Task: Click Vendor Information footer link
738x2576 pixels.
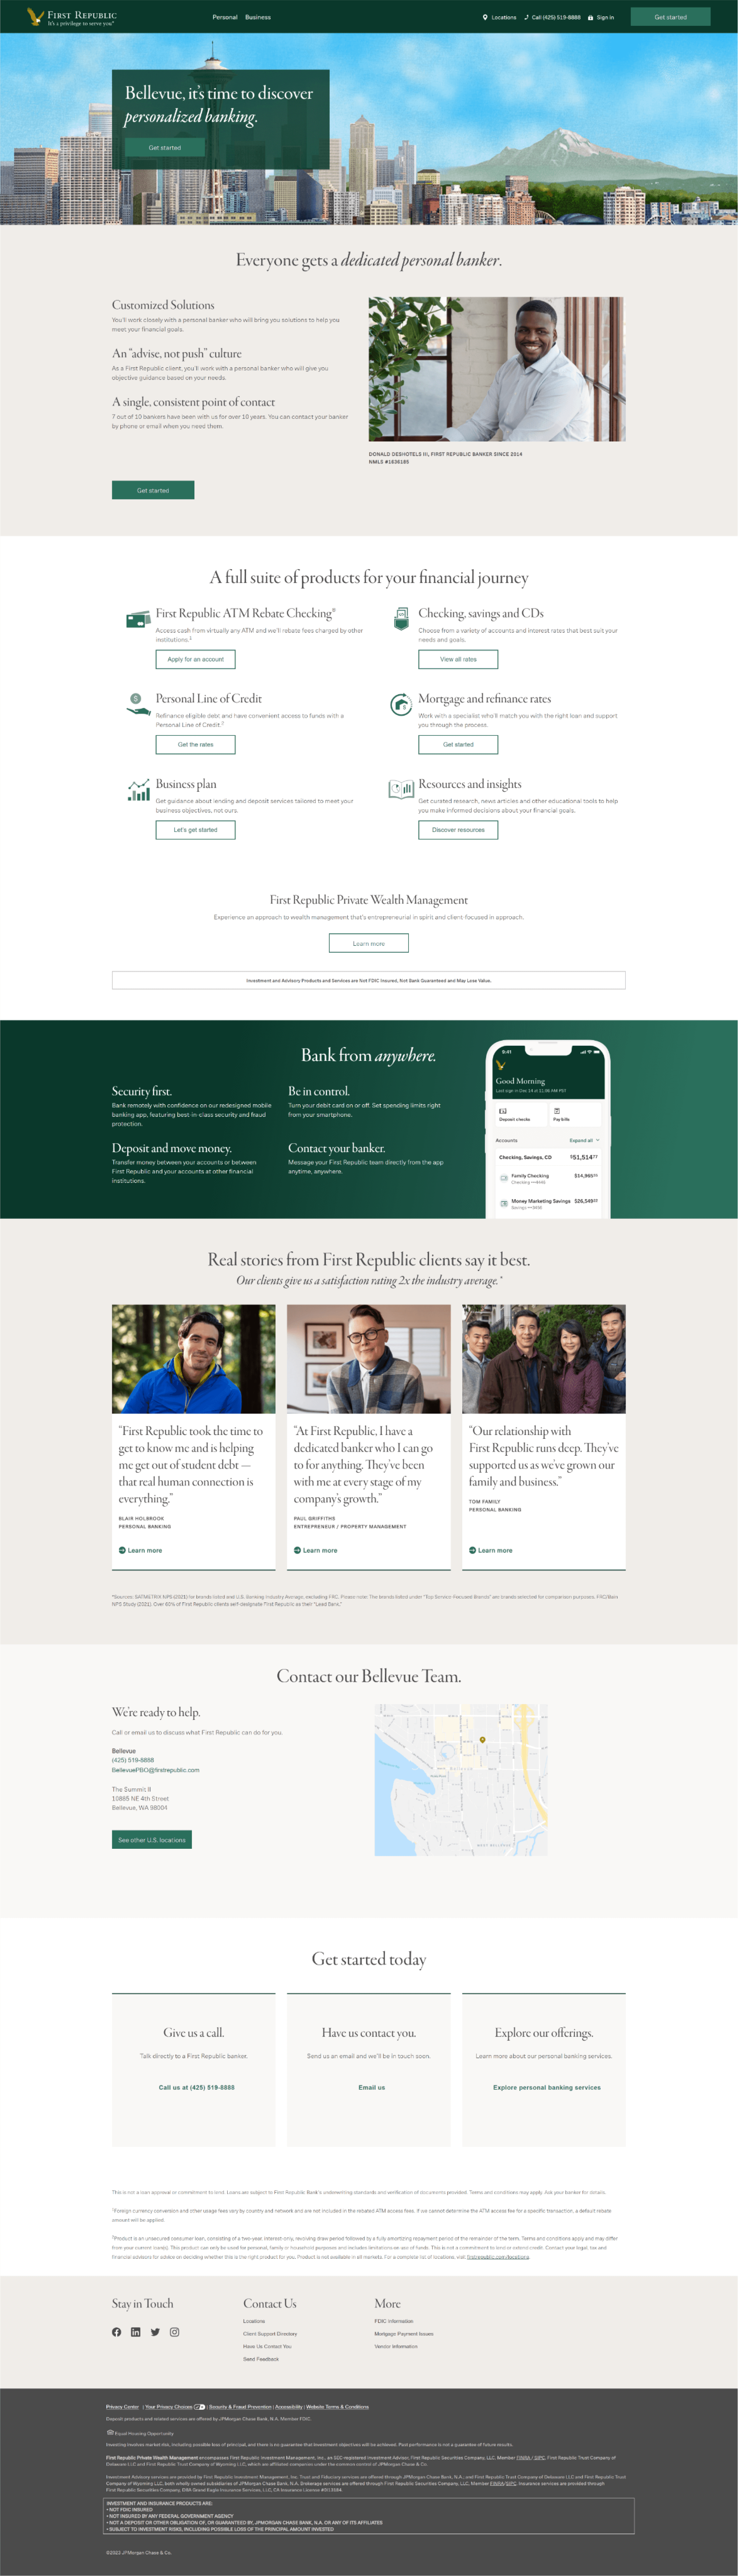Action: (396, 2346)
